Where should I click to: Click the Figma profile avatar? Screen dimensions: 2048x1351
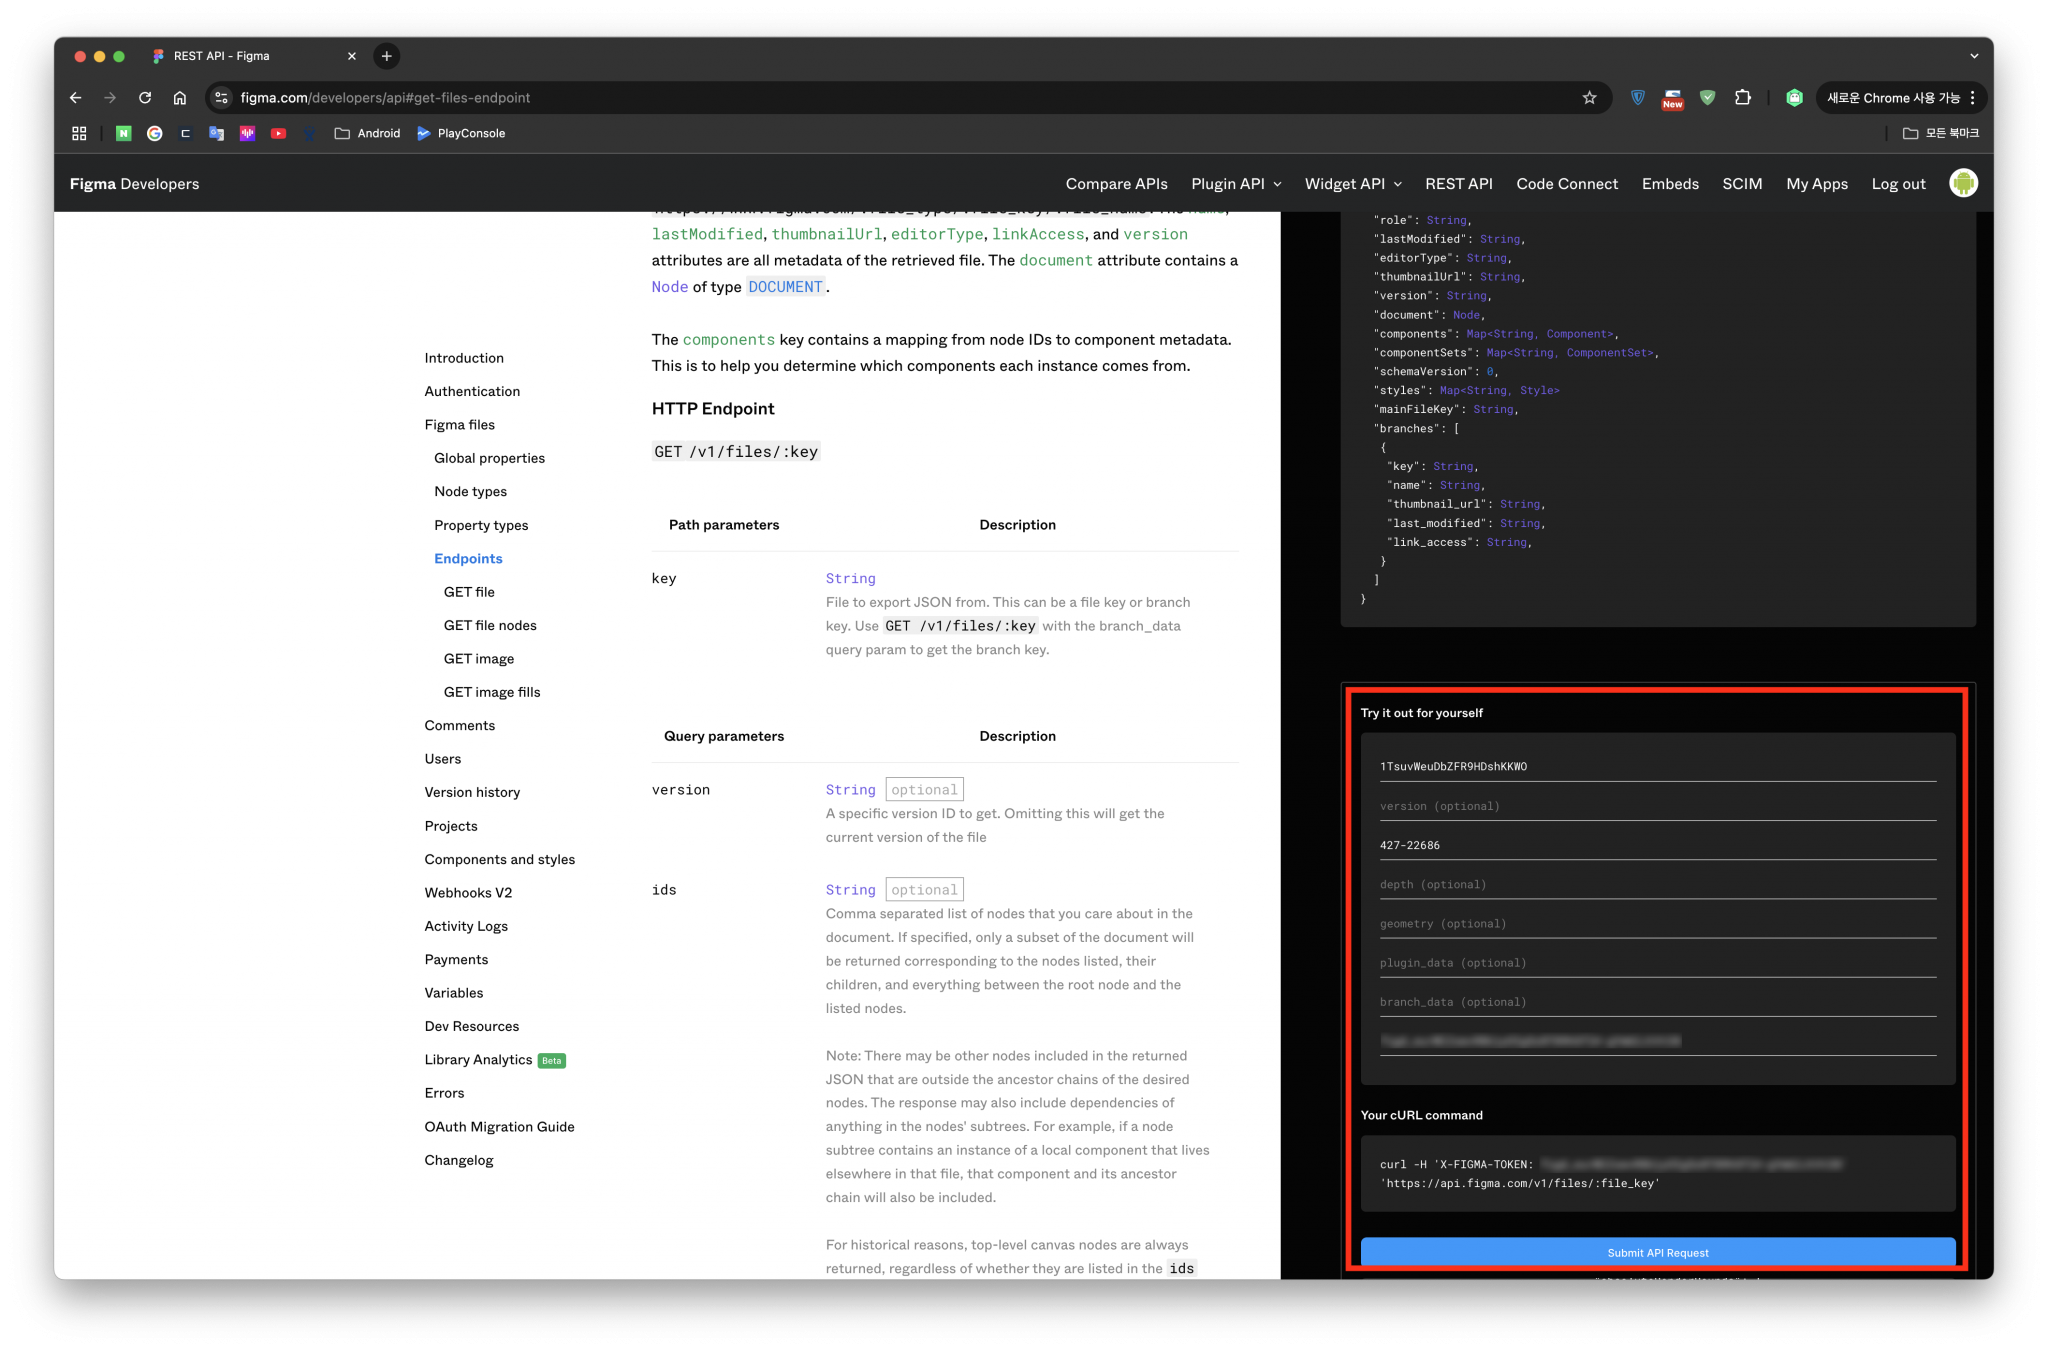tap(1963, 183)
